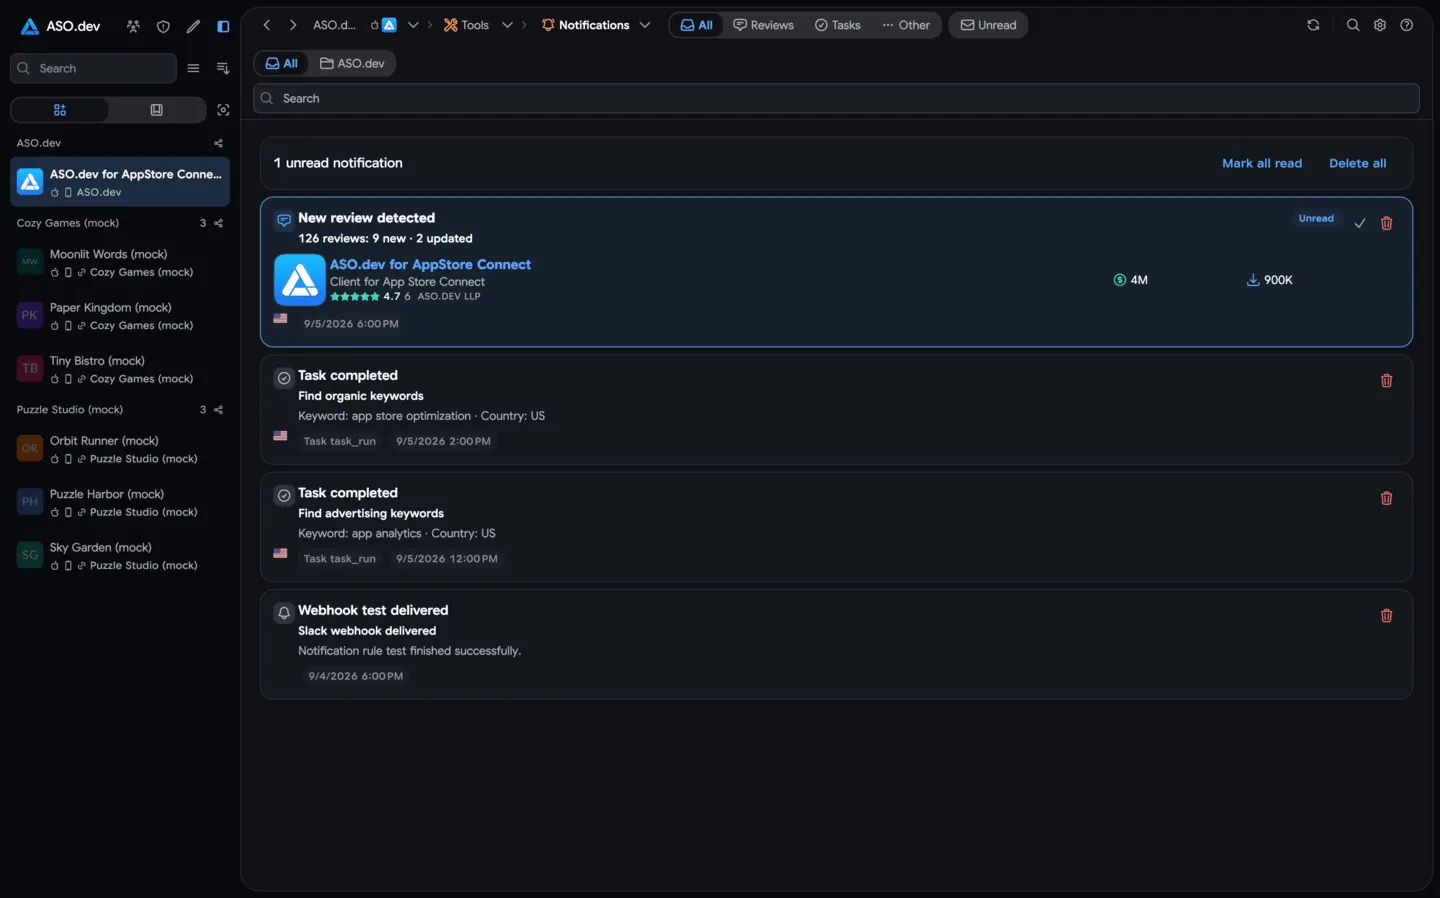Screen dimensions: 1440x898
Task: Click the notifications search field
Action: (x=836, y=98)
